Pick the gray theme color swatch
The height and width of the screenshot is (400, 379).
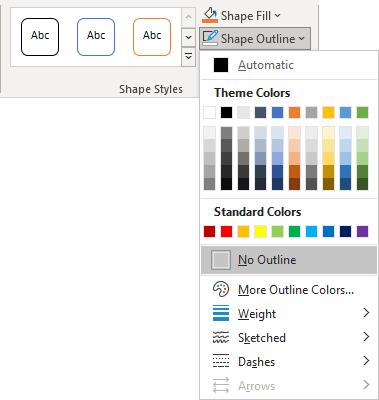click(311, 113)
